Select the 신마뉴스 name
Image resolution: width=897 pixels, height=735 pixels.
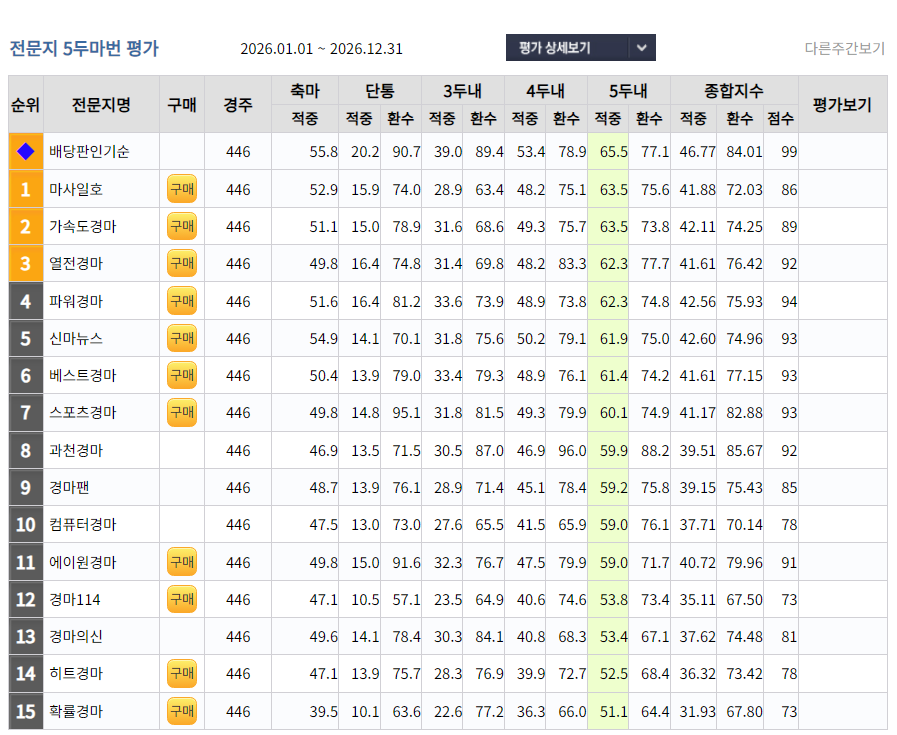tap(76, 339)
